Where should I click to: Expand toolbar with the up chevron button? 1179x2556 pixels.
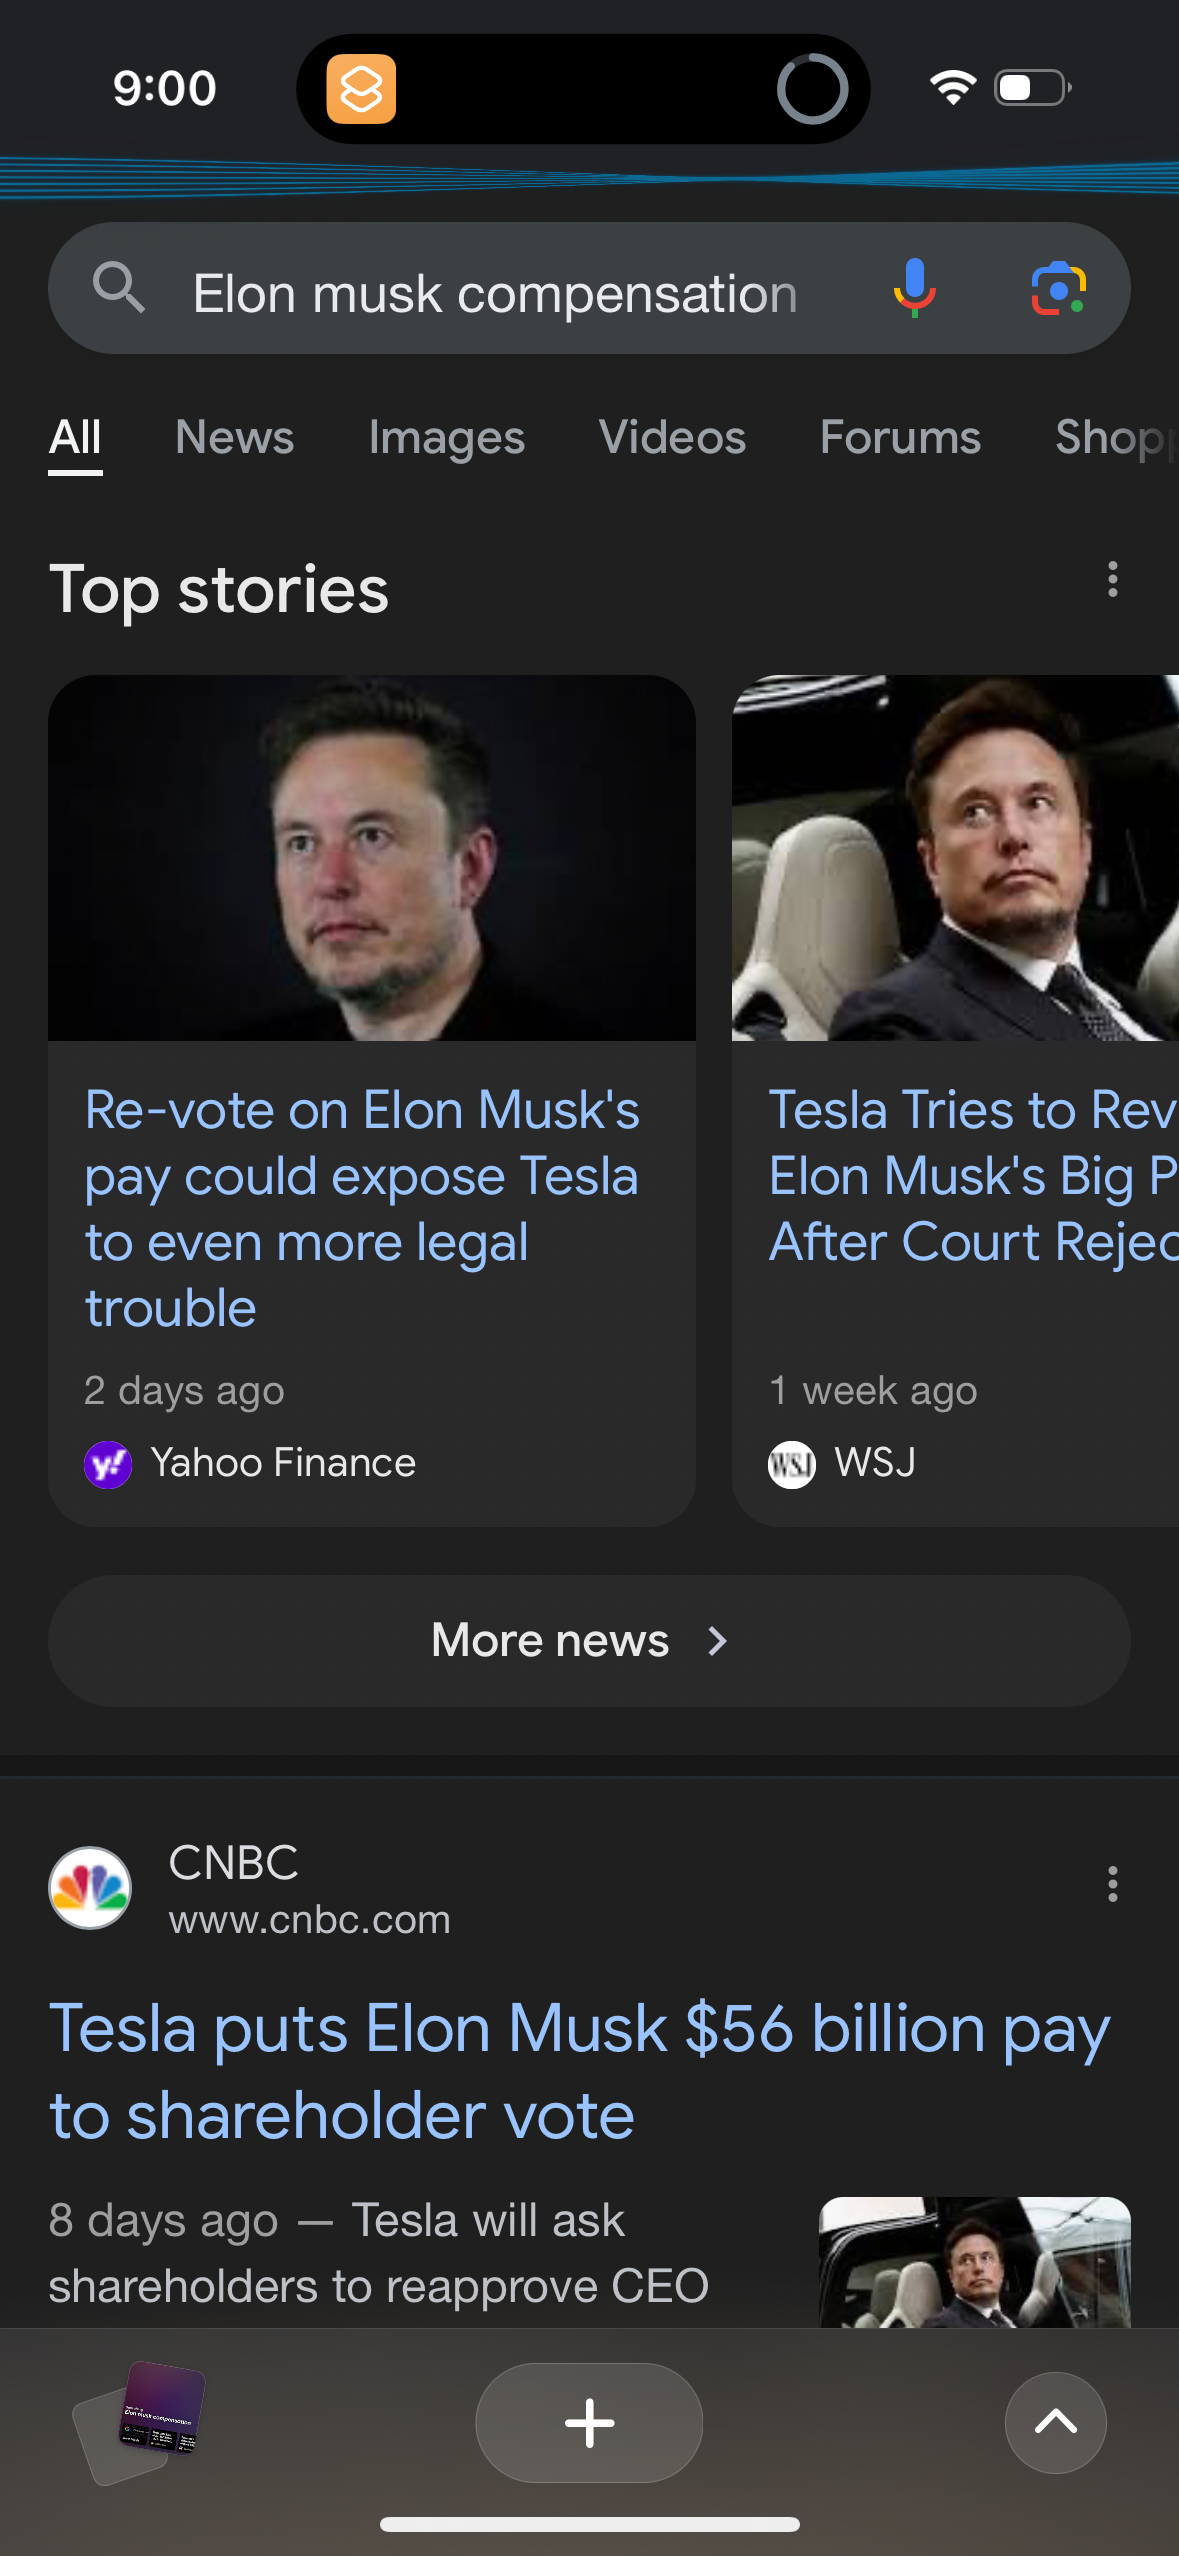pyautogui.click(x=1055, y=2422)
